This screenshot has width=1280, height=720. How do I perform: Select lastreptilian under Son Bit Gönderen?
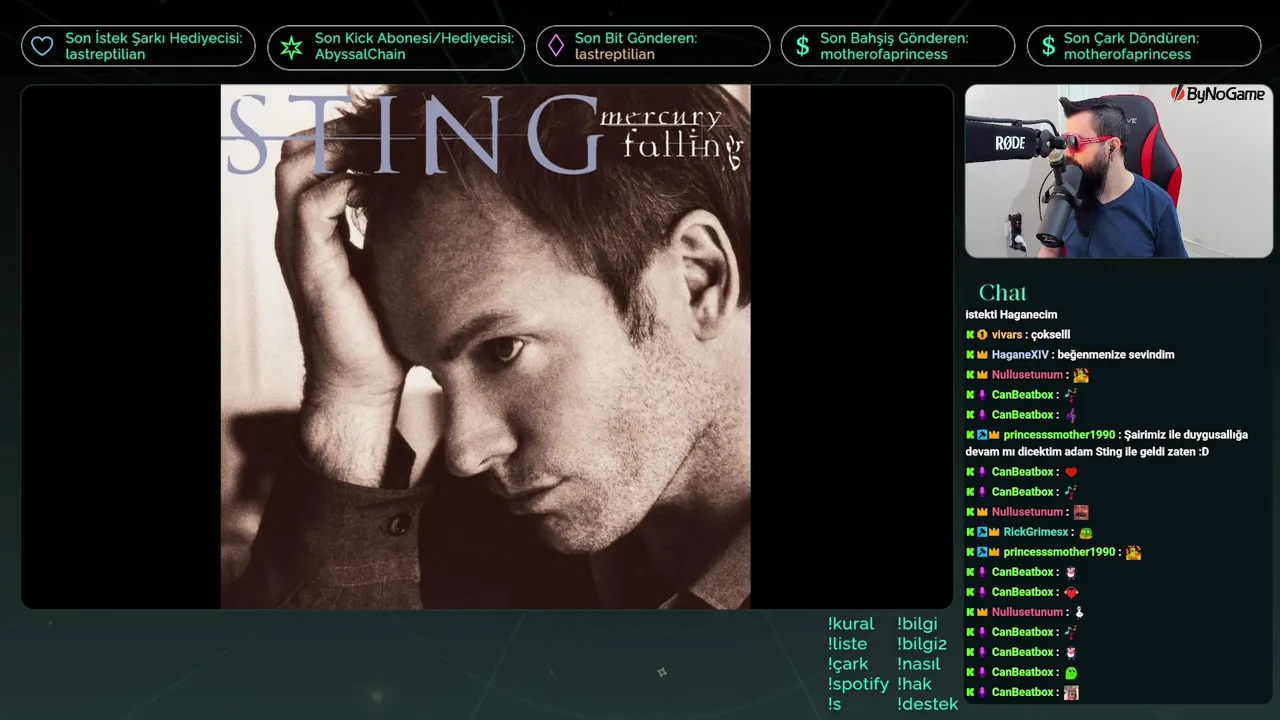615,54
